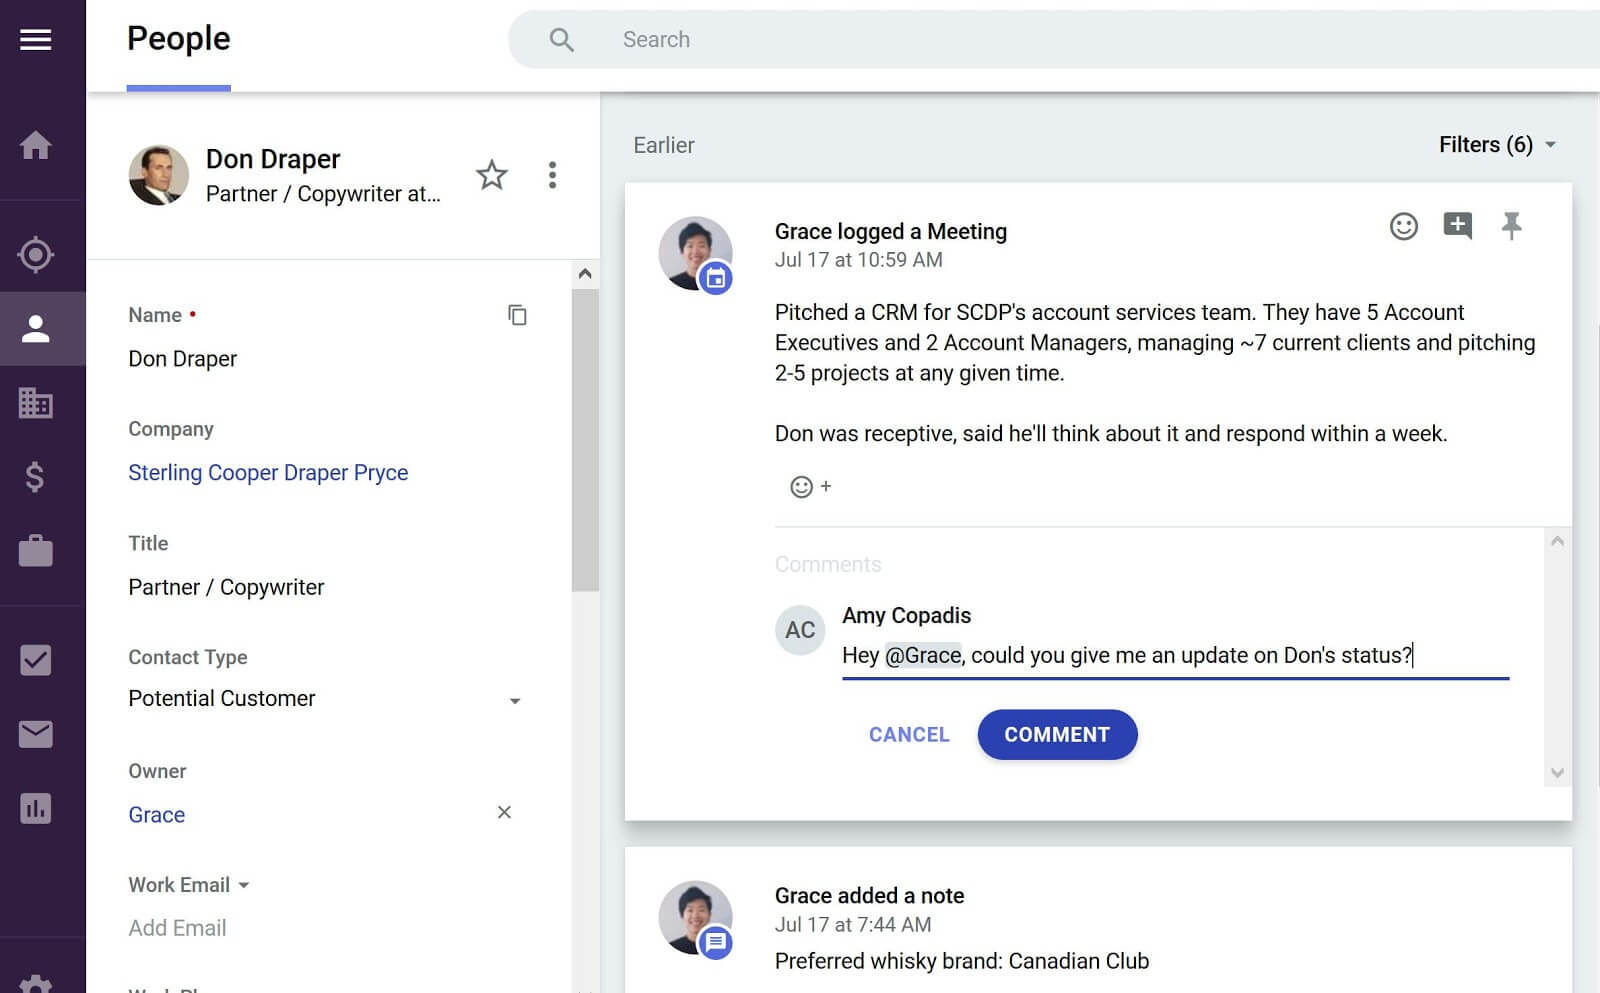Click comments scroll down arrow
Screen dimensions: 1600x993
(x=1557, y=772)
